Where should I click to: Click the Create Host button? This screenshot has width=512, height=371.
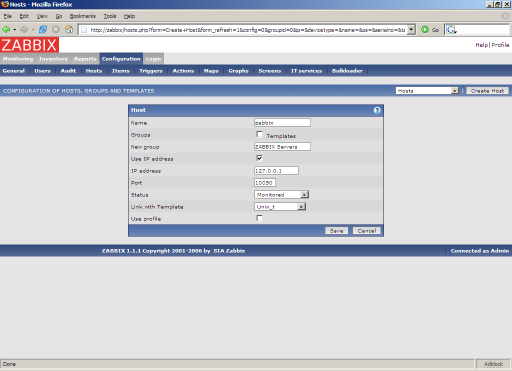(487, 91)
